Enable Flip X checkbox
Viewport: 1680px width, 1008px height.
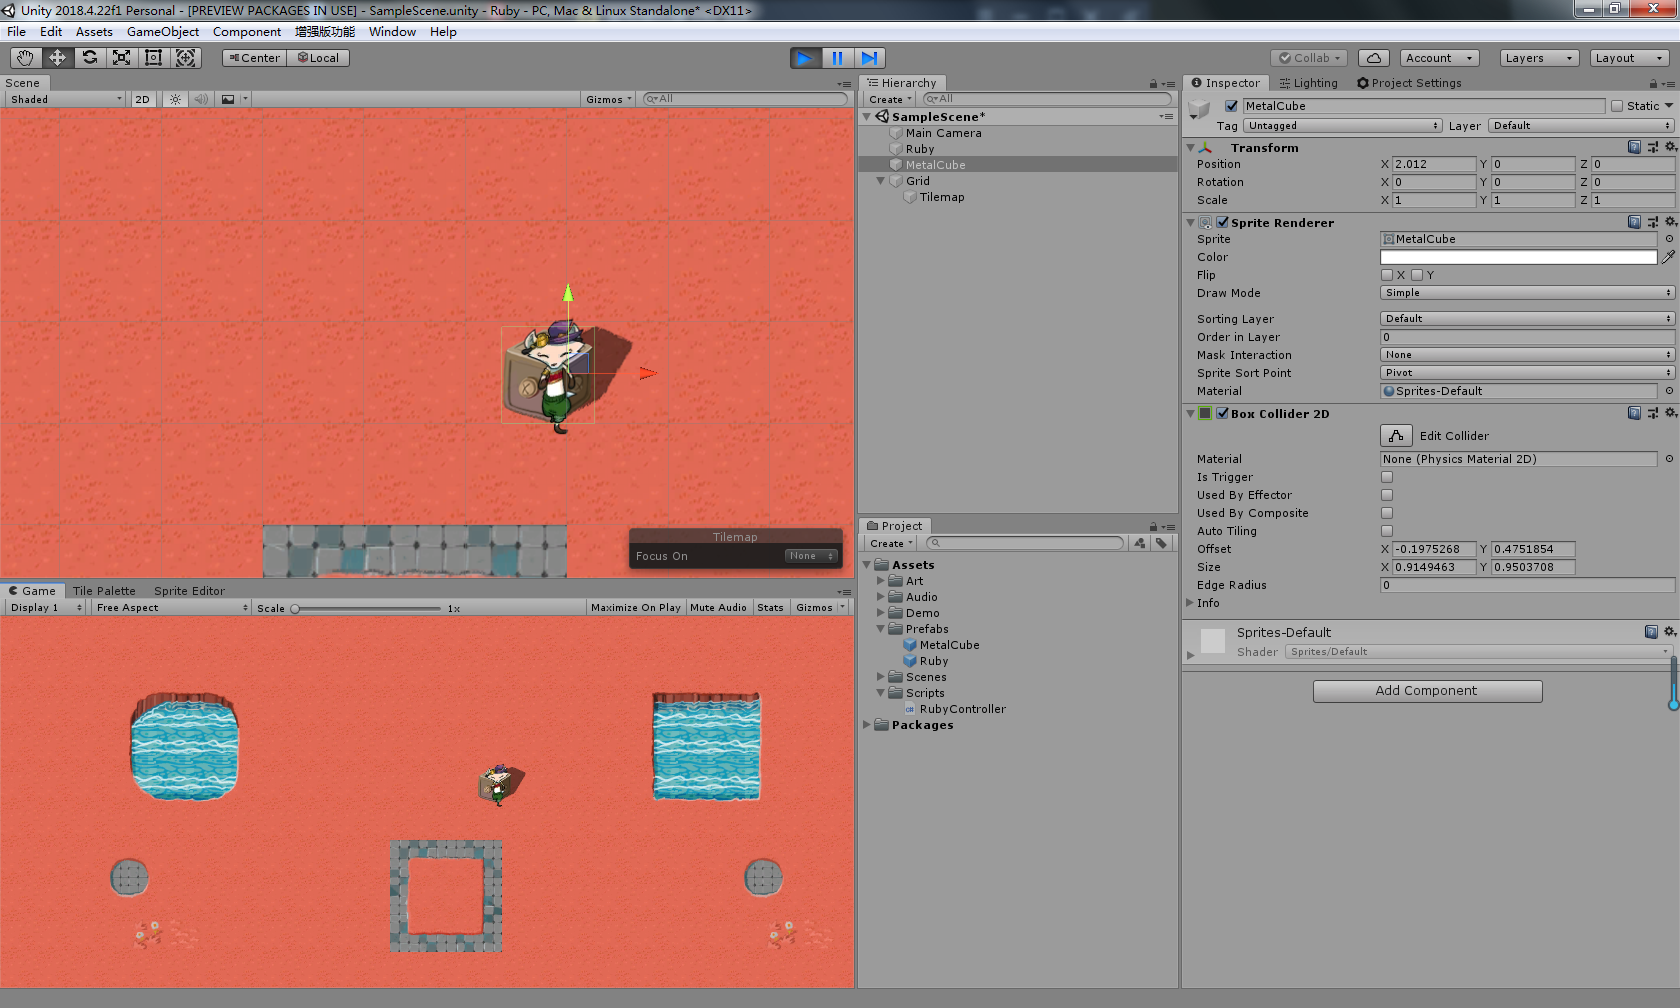tap(1387, 275)
